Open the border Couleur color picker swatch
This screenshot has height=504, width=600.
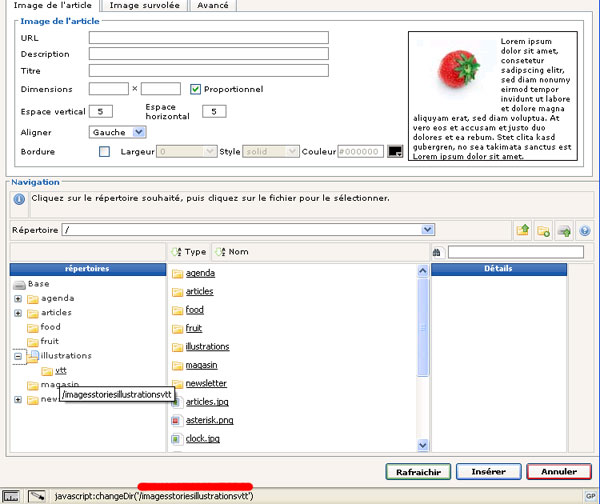point(395,152)
